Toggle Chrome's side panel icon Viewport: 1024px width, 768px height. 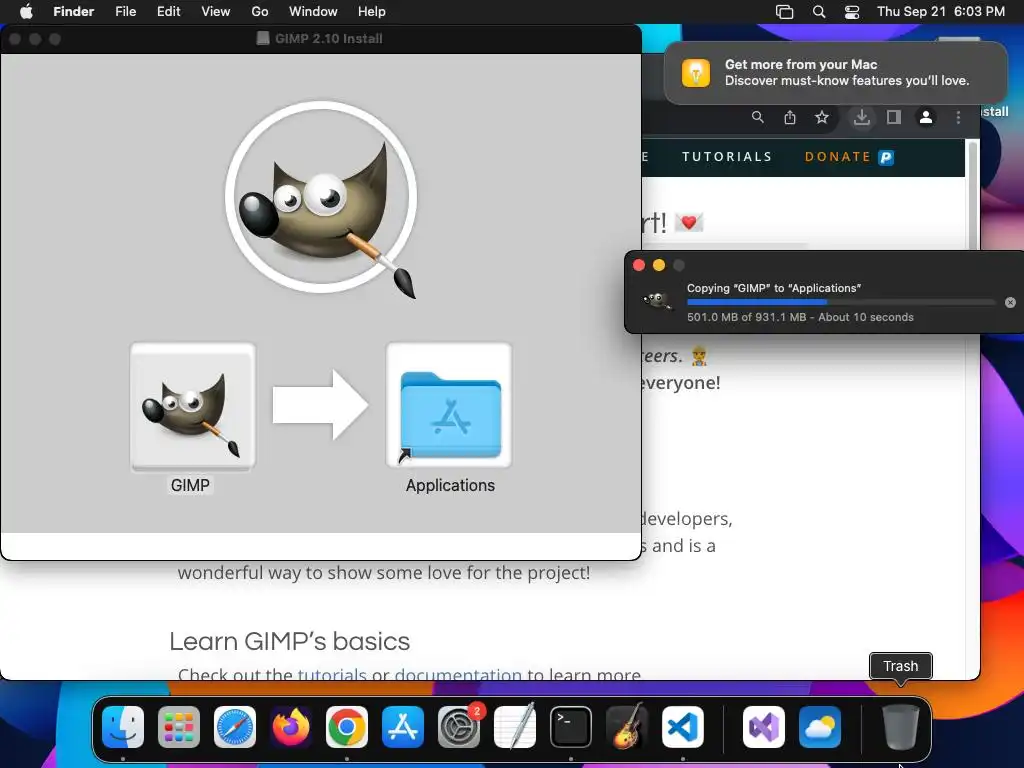coord(894,117)
